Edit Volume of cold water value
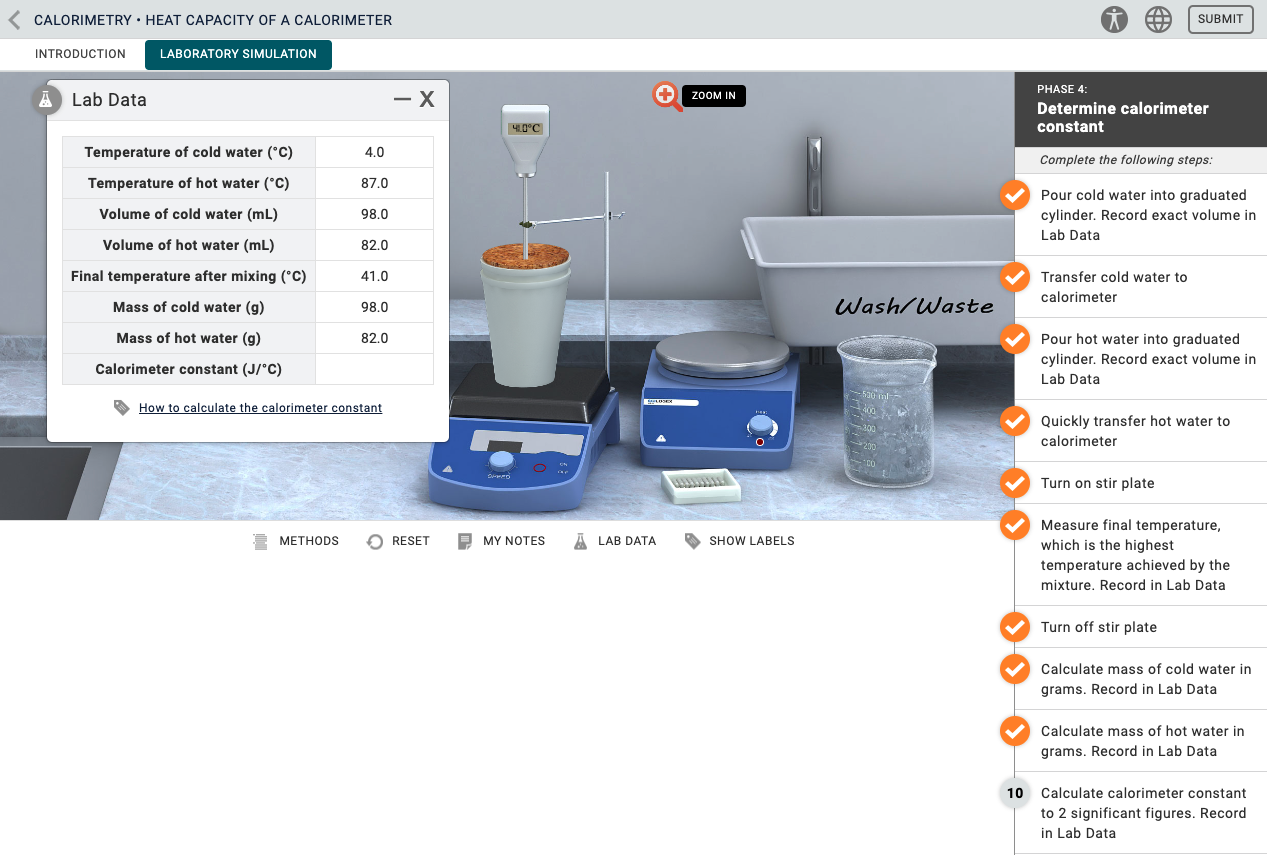Image resolution: width=1267 pixels, height=855 pixels. pyautogui.click(x=374, y=214)
